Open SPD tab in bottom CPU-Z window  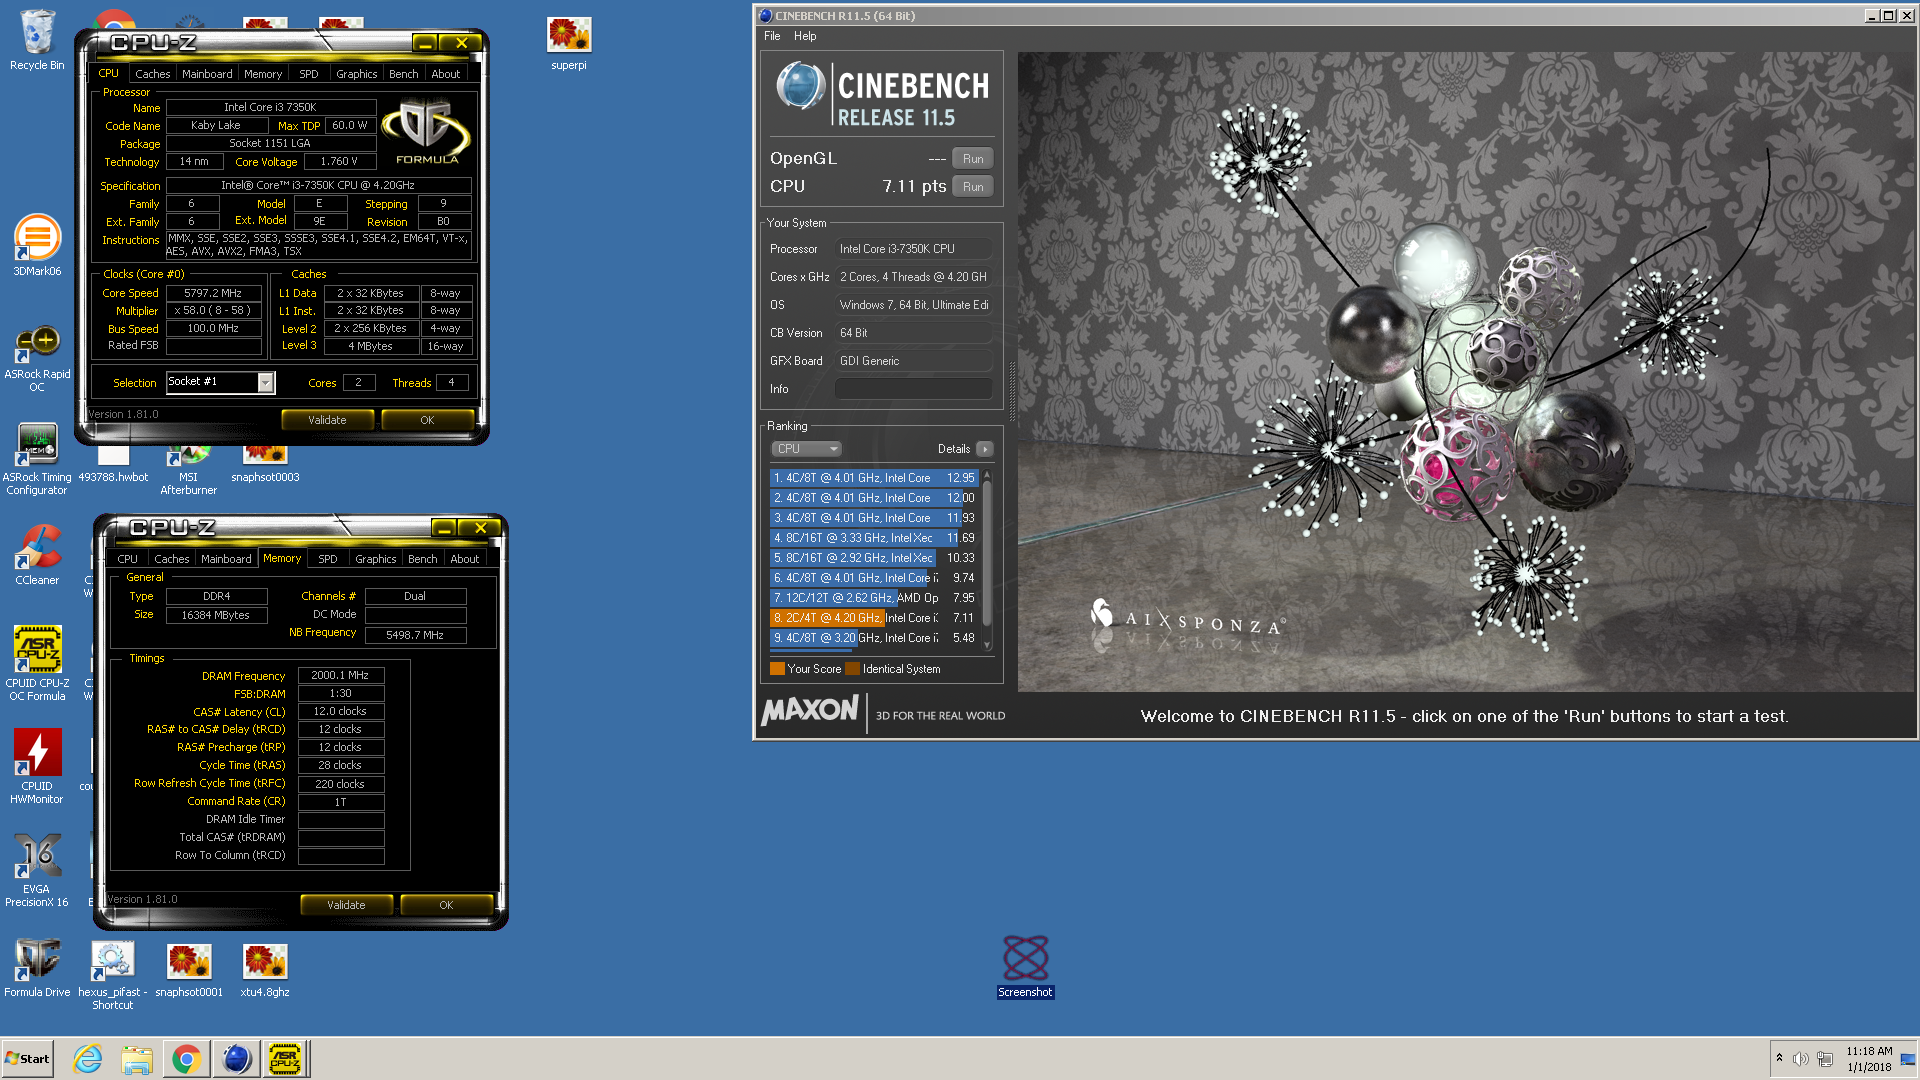click(328, 559)
